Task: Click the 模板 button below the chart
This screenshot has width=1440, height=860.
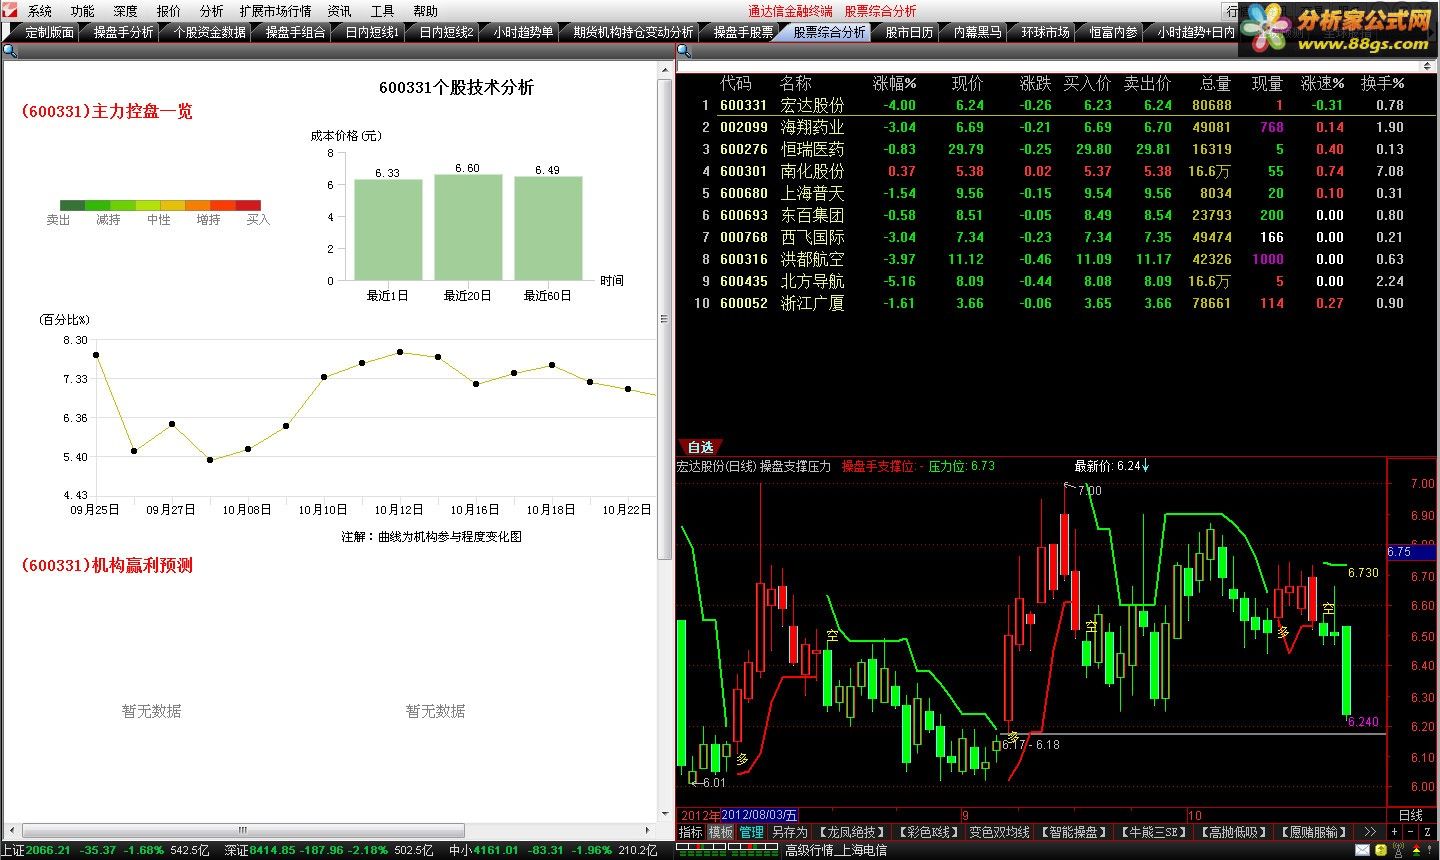Action: coord(720,832)
